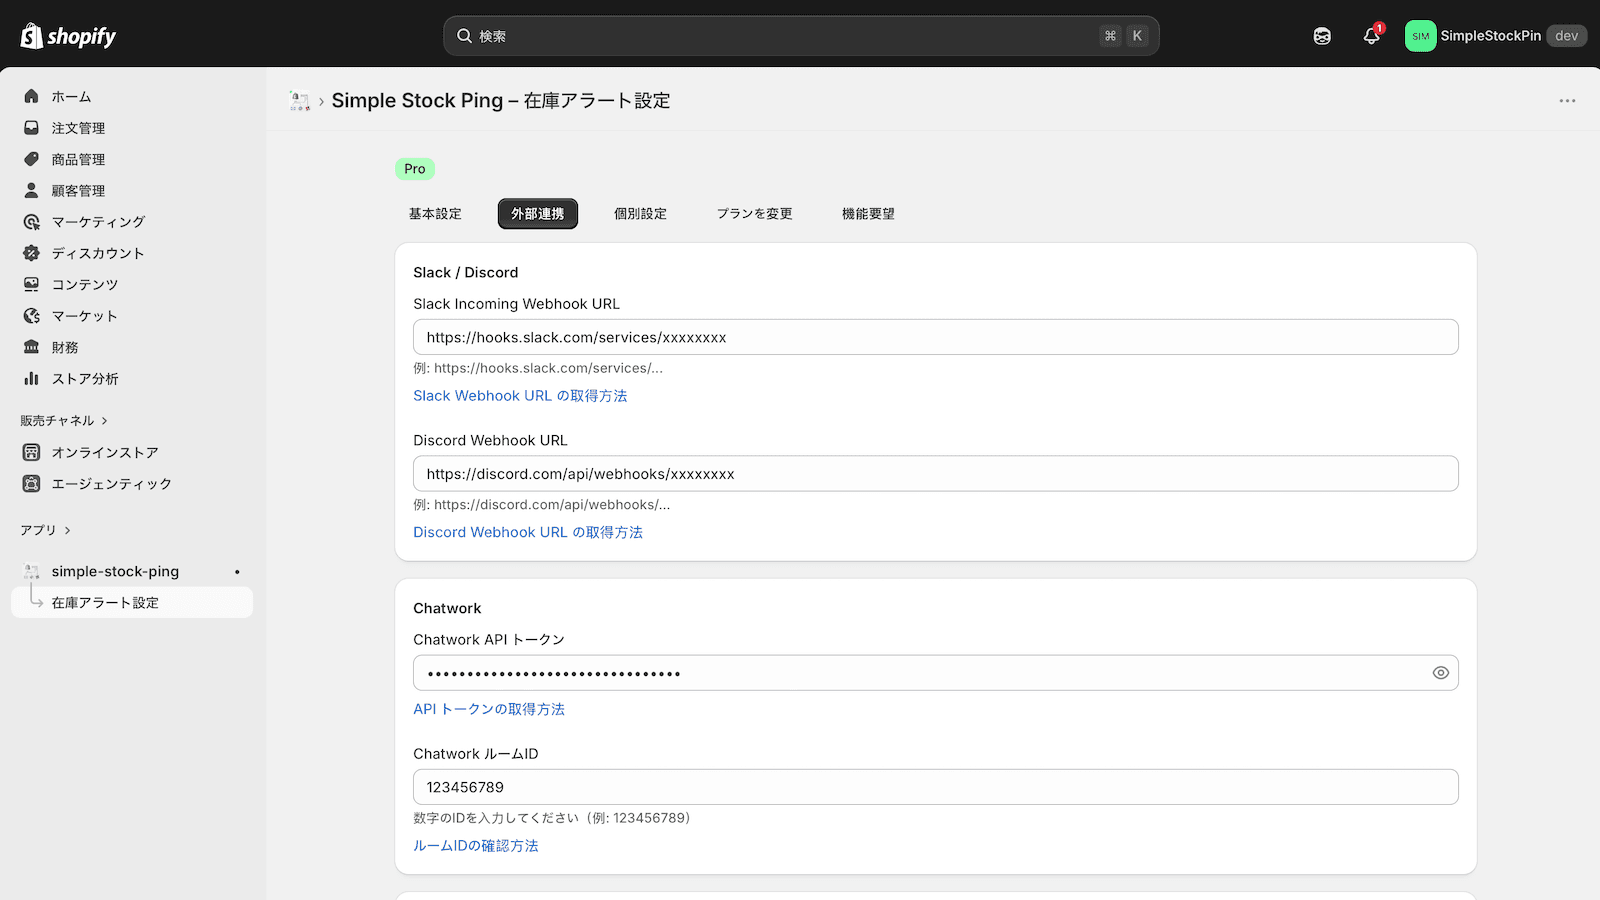Click the コンテンツ content icon

[32, 284]
